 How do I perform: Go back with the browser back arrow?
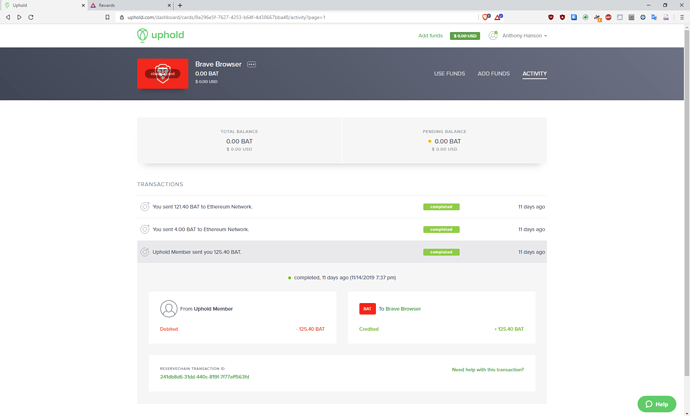pos(7,17)
